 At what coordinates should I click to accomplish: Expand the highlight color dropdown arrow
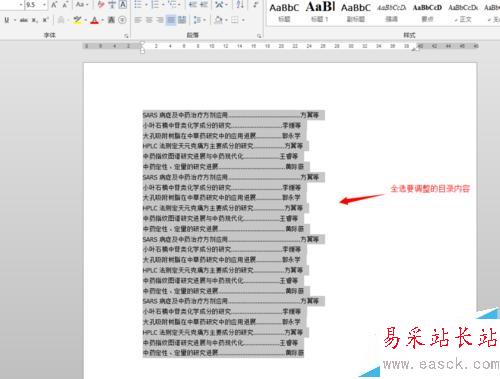pyautogui.click(x=86, y=20)
